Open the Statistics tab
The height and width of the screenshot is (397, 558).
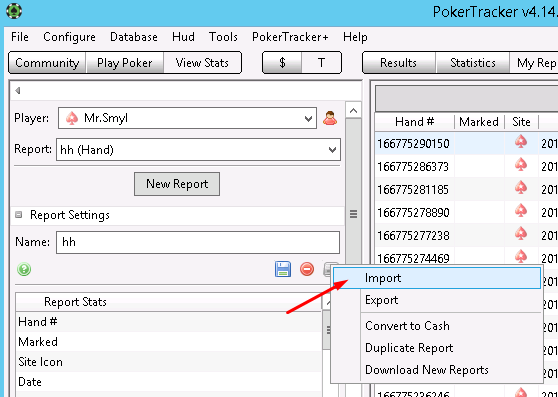pyautogui.click(x=473, y=63)
